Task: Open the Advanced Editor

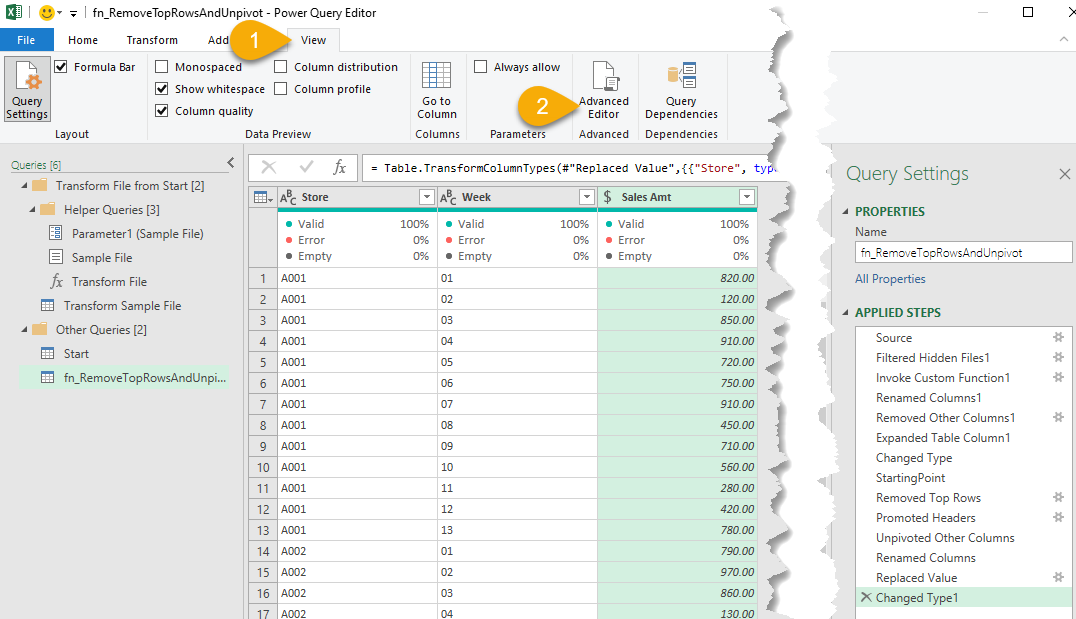Action: (x=604, y=91)
